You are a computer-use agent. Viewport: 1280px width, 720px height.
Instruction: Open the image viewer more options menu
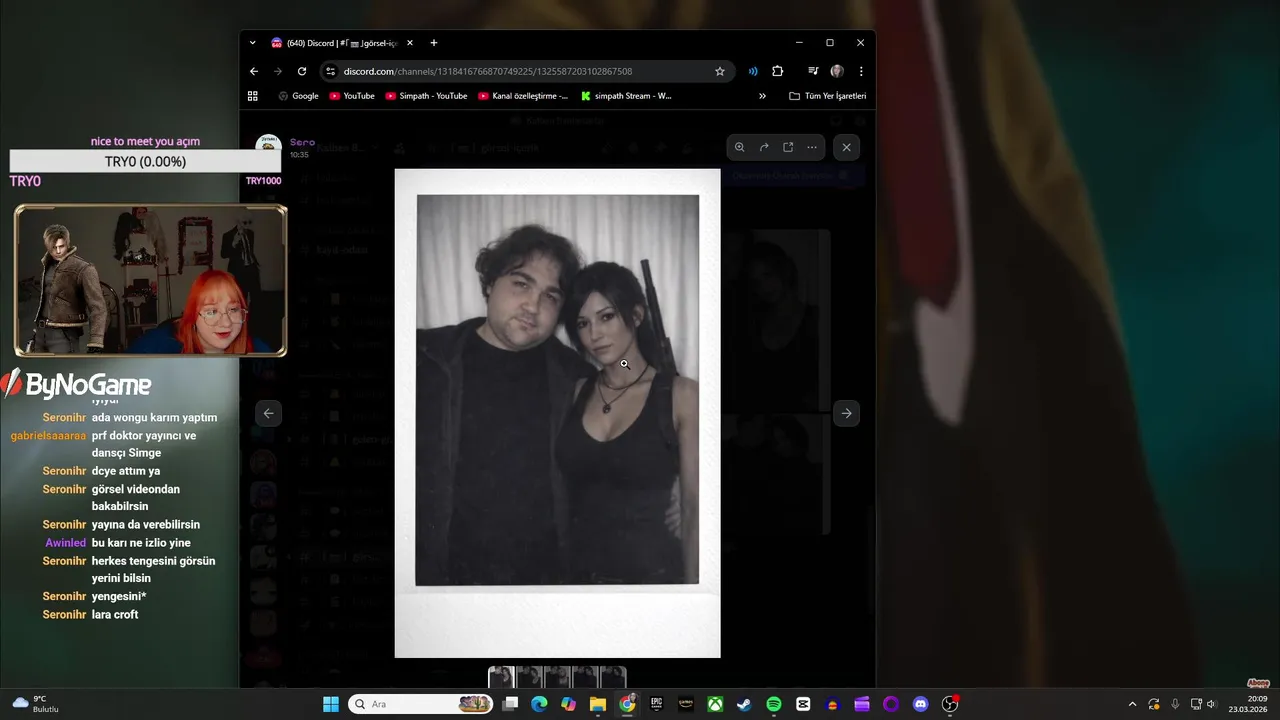tap(812, 147)
